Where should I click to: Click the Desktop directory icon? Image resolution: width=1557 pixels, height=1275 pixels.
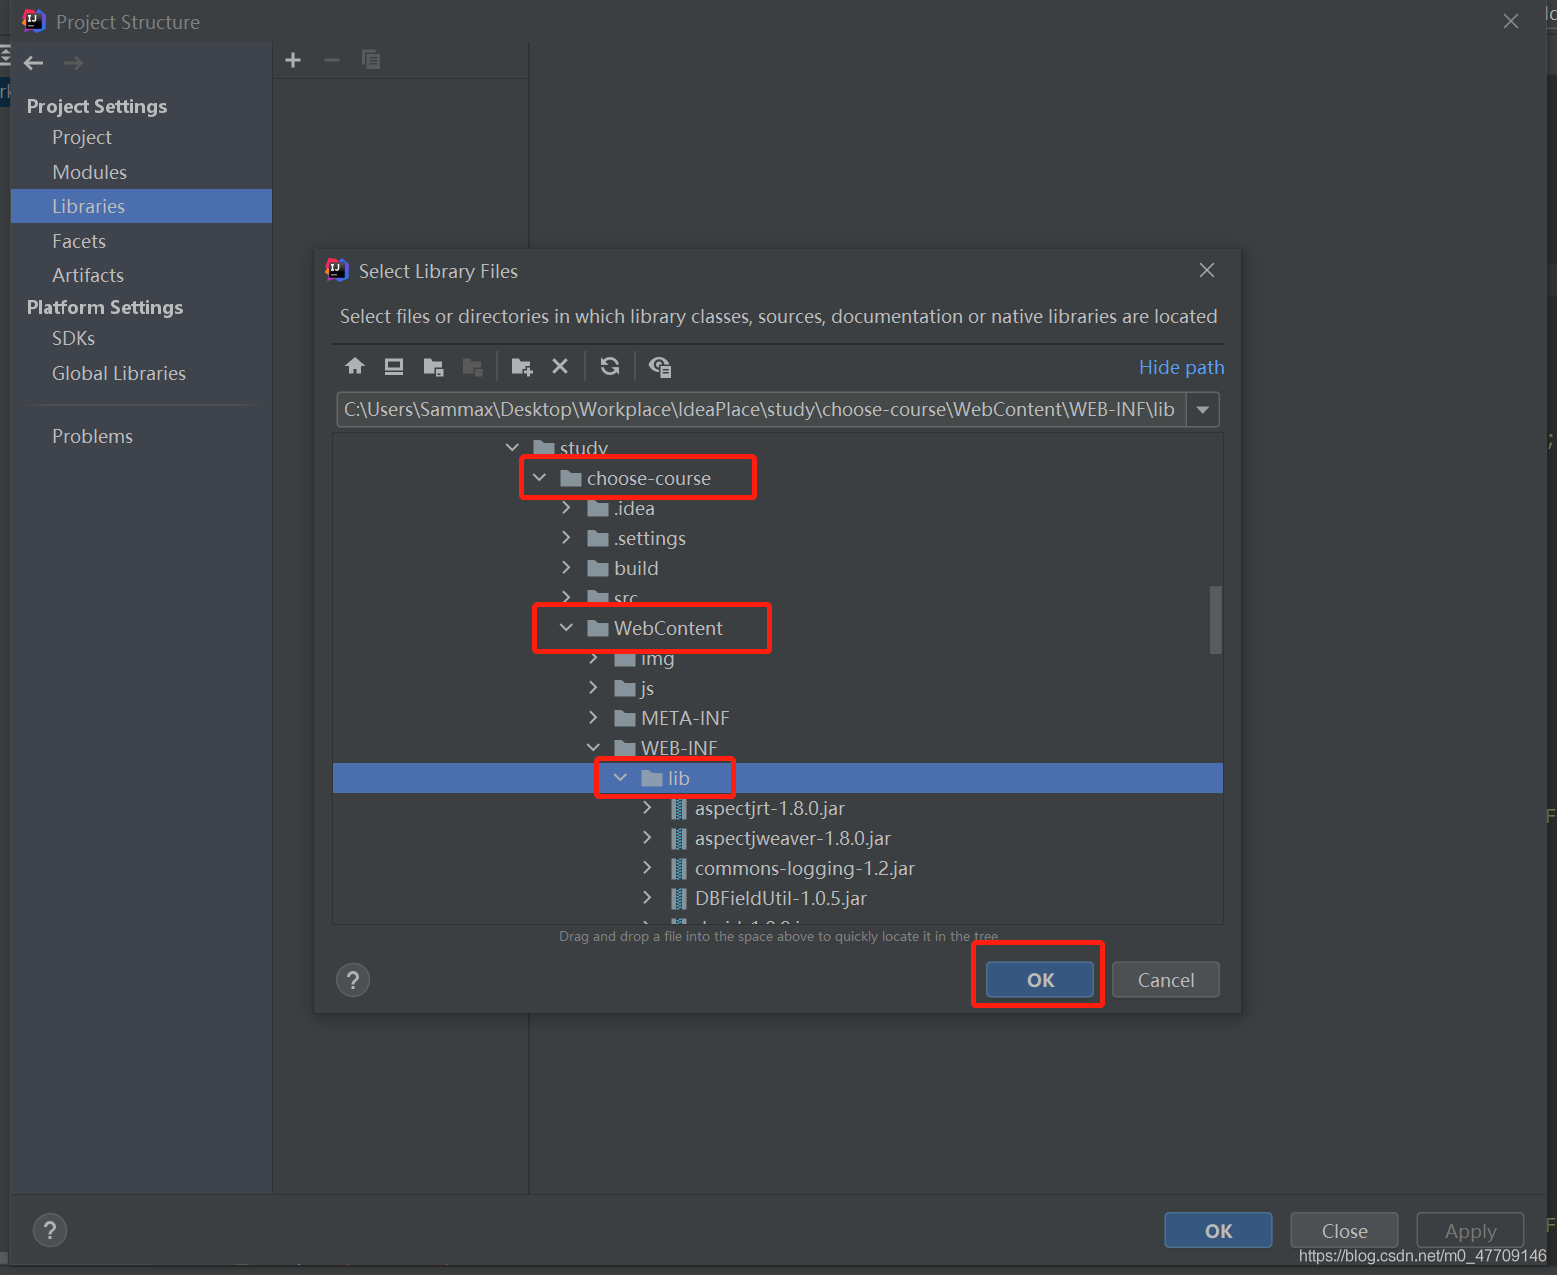click(x=394, y=366)
